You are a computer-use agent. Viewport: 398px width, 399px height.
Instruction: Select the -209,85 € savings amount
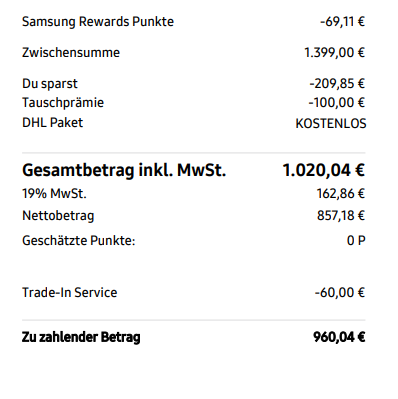coord(337,84)
